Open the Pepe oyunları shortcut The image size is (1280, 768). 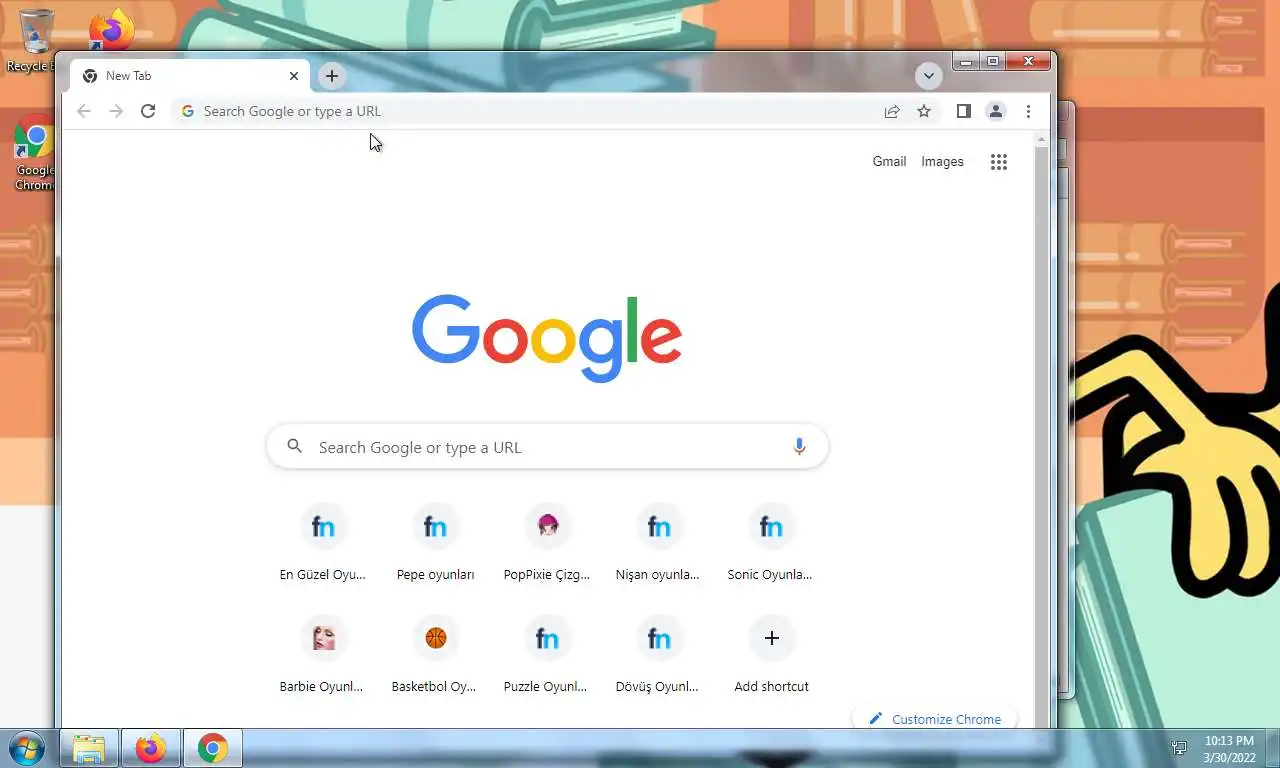coord(435,542)
